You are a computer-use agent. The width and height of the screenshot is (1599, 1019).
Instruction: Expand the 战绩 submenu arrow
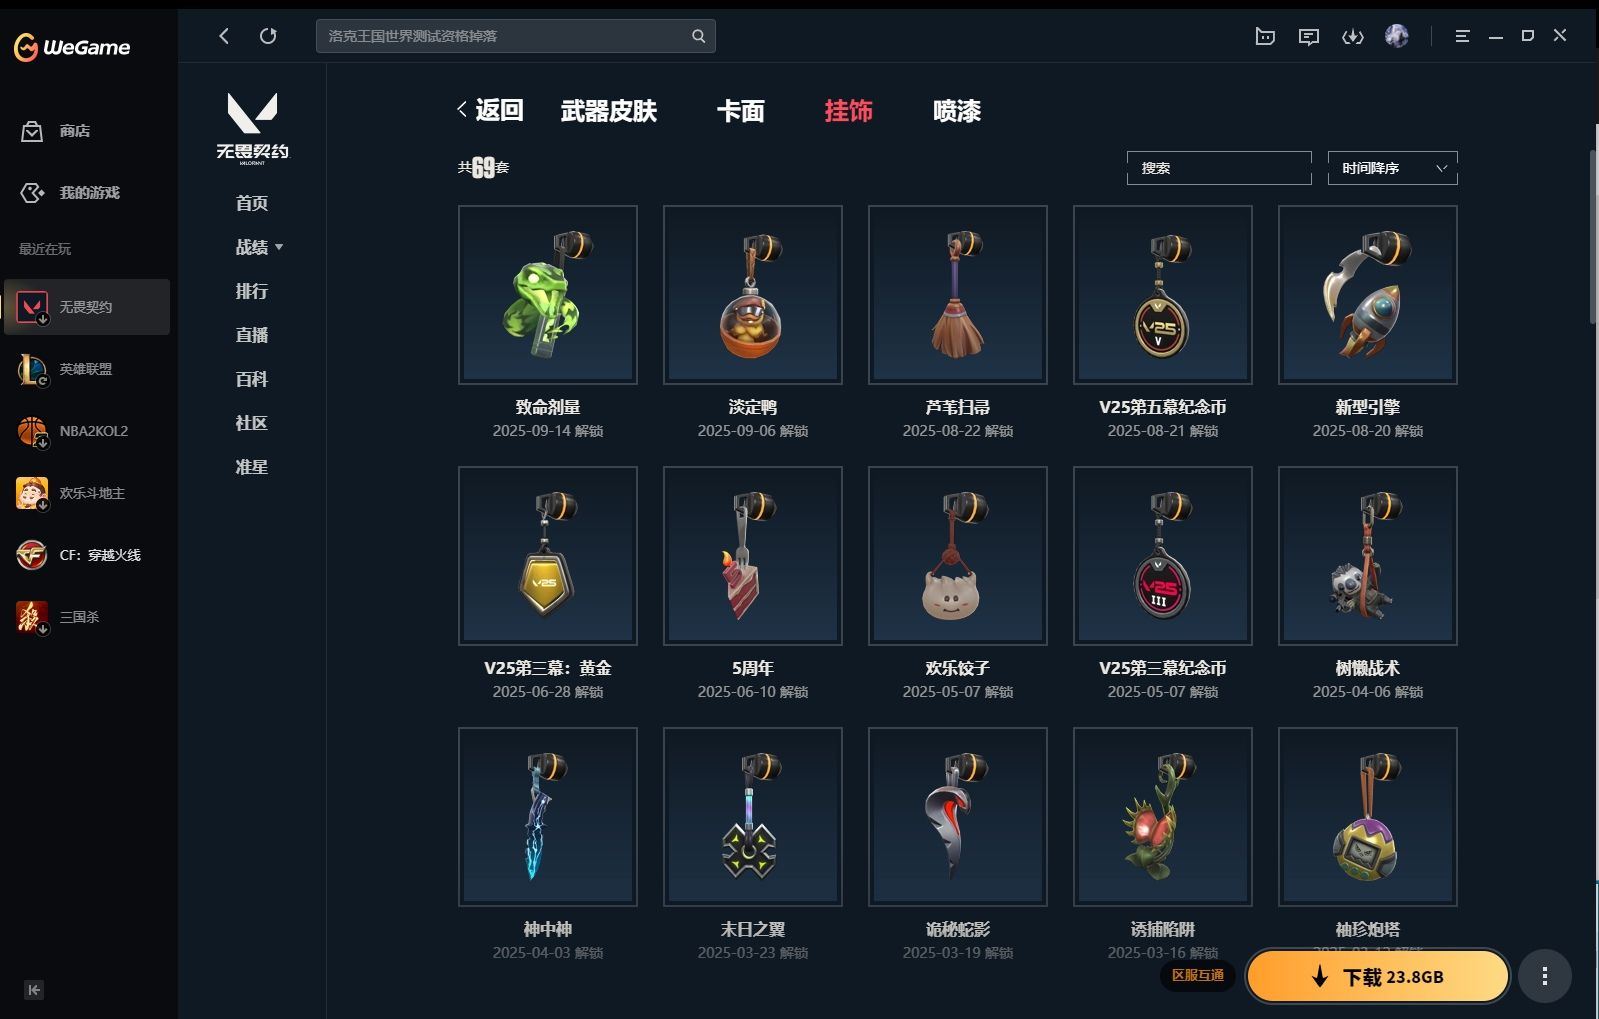click(x=279, y=247)
